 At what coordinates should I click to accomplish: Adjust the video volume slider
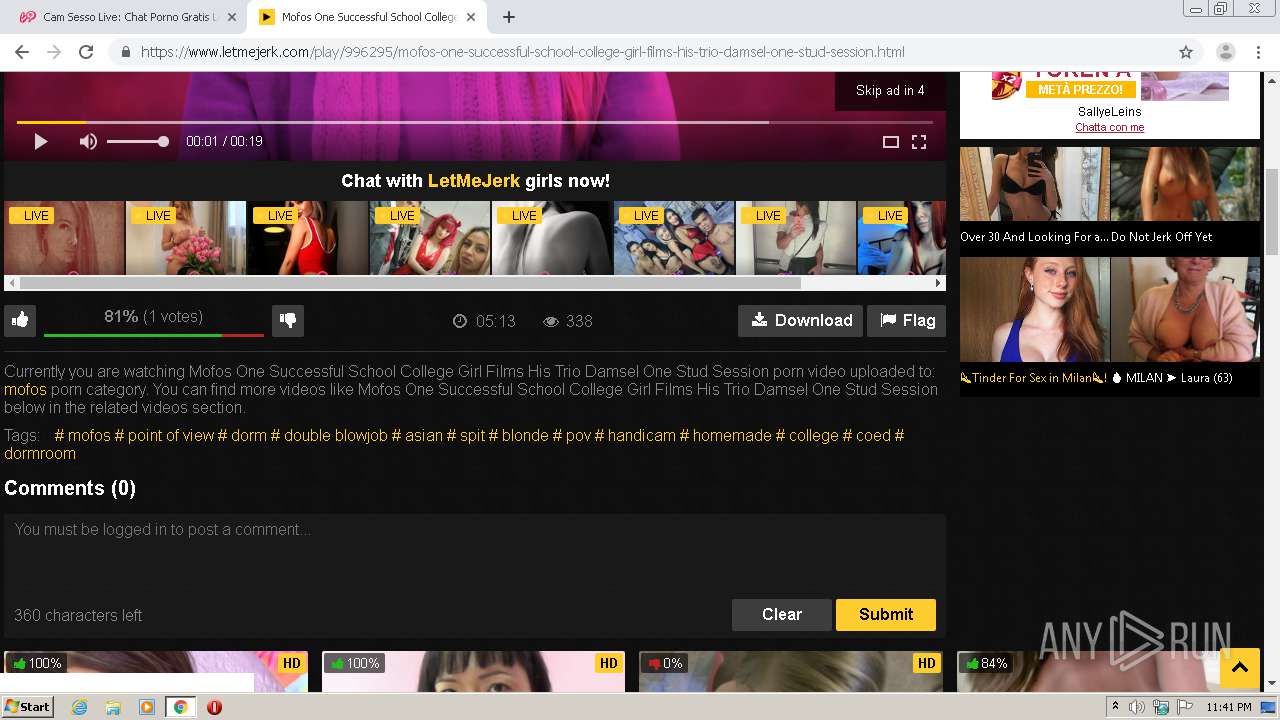pos(137,142)
